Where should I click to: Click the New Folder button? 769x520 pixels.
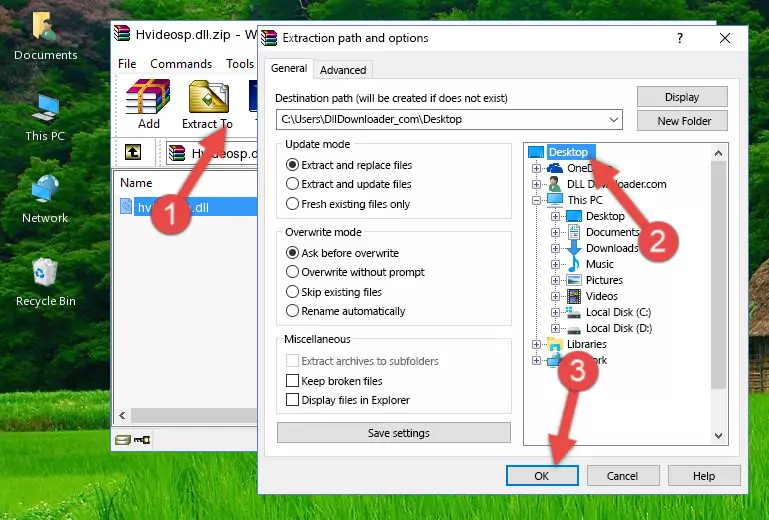682,121
